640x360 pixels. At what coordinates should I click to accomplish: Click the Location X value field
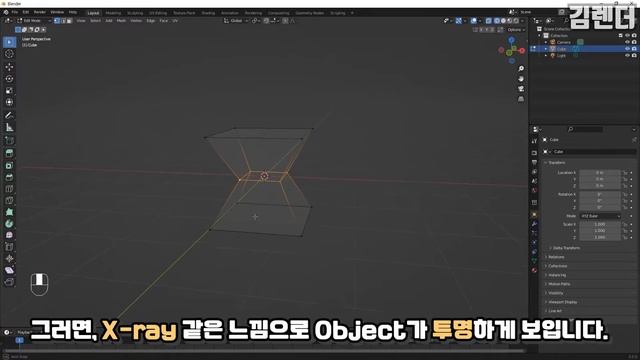[600, 173]
